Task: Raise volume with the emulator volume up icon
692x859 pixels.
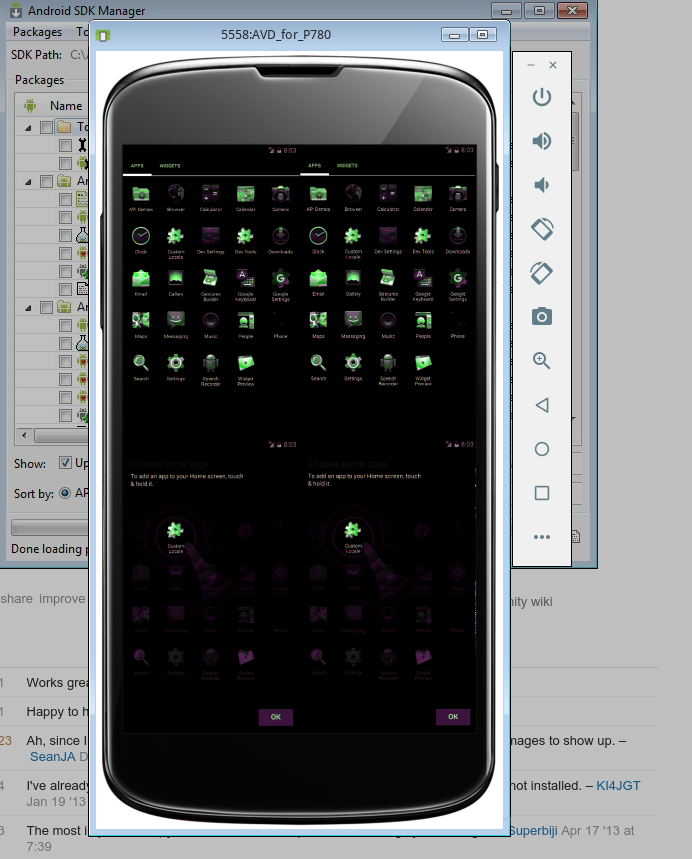Action: tap(541, 141)
